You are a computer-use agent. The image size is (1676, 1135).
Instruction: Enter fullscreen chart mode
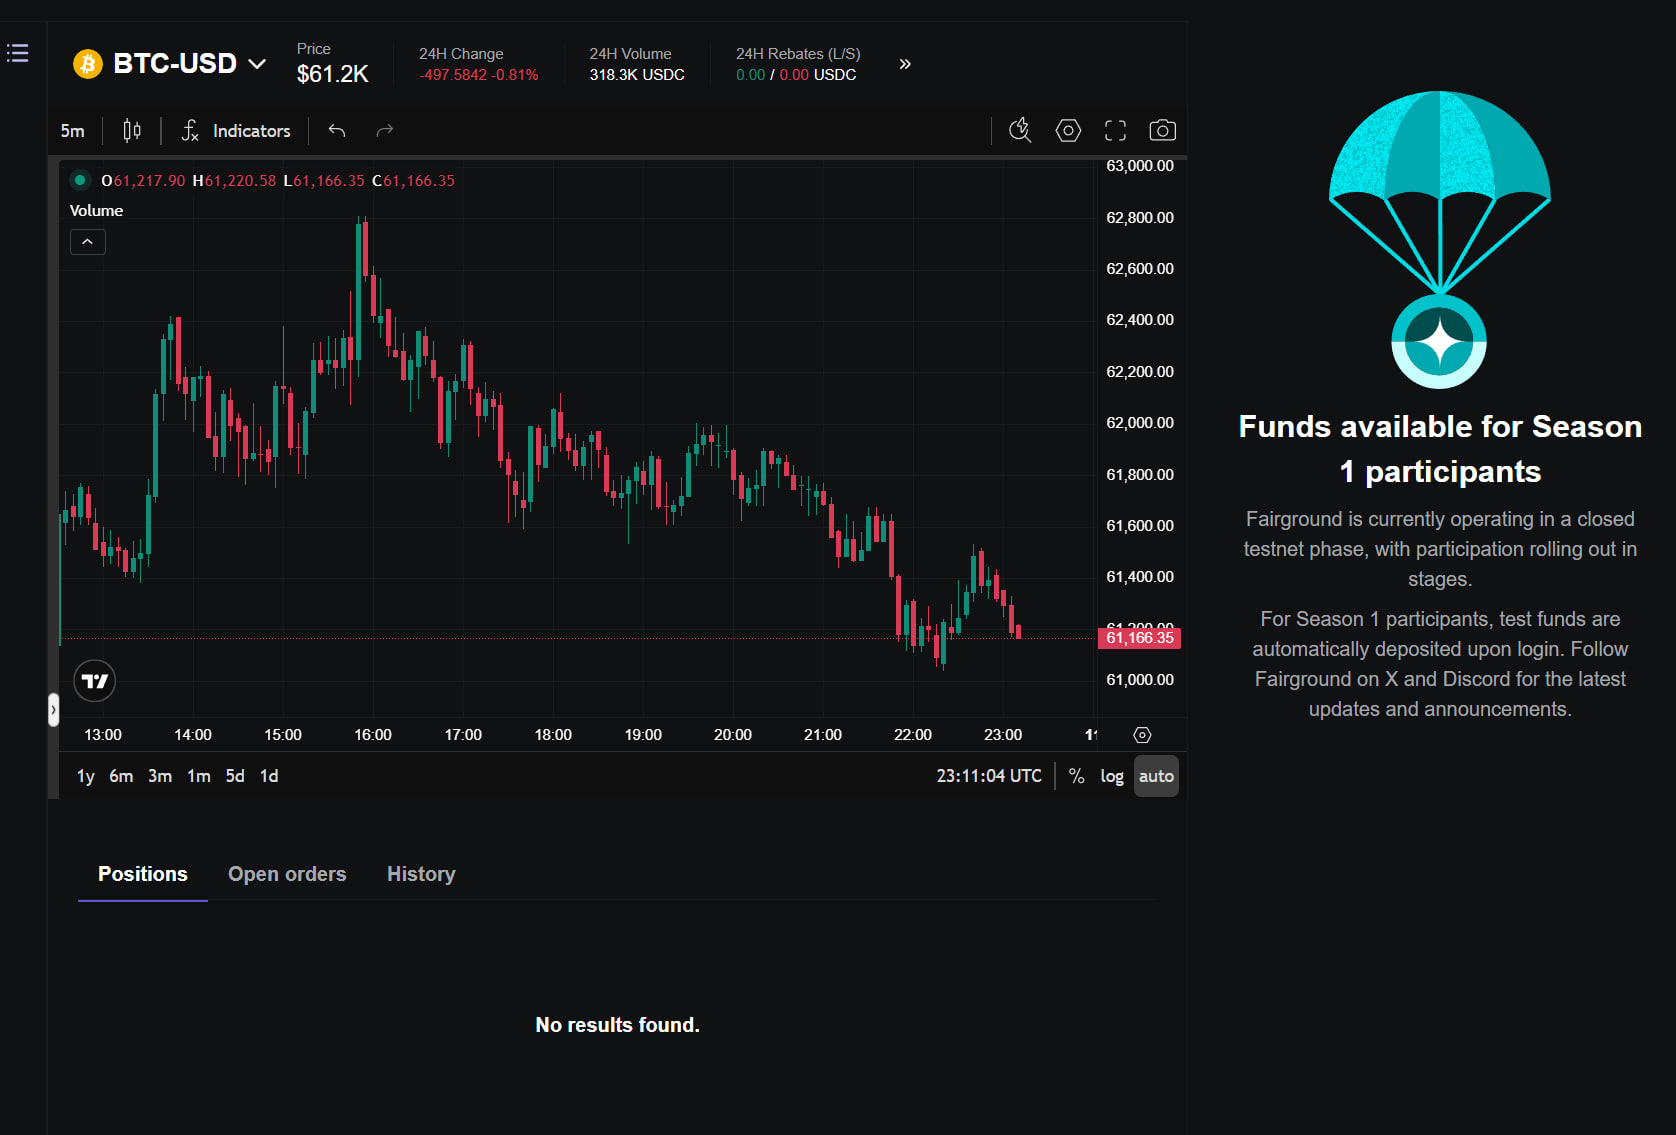[x=1115, y=130]
